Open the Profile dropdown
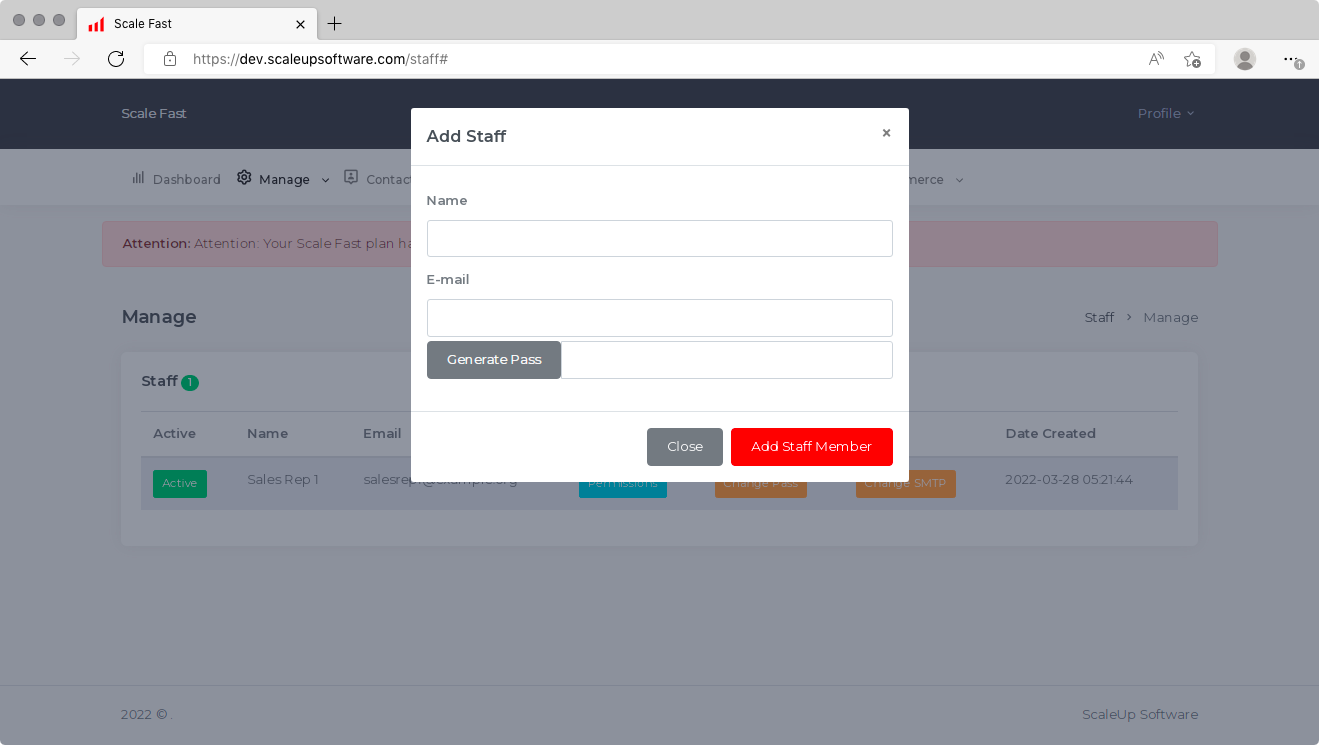The height and width of the screenshot is (745, 1319). pyautogui.click(x=1166, y=113)
